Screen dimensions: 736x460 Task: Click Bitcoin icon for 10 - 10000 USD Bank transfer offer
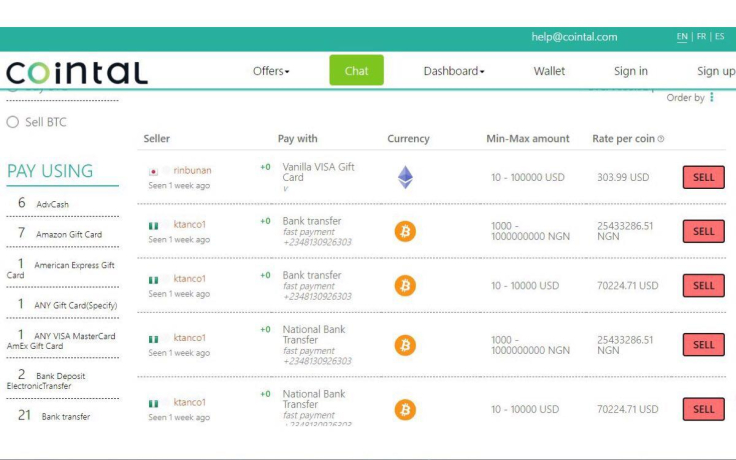405,285
